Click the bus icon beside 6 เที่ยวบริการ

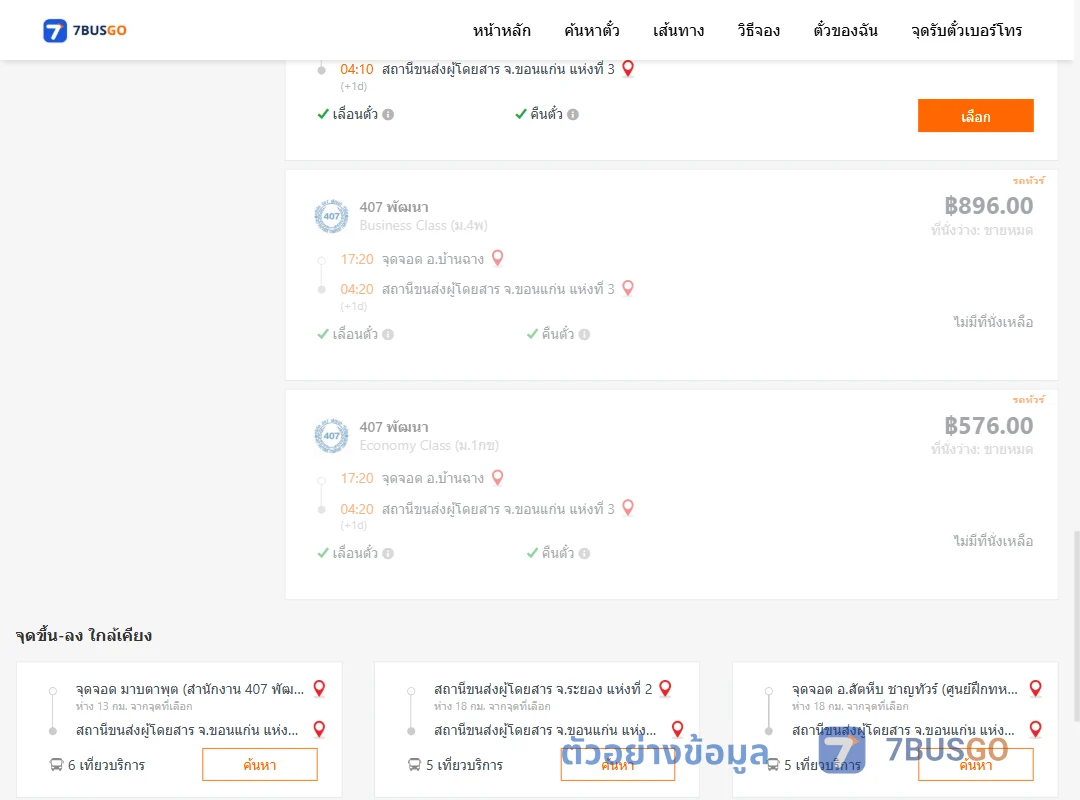[x=56, y=765]
